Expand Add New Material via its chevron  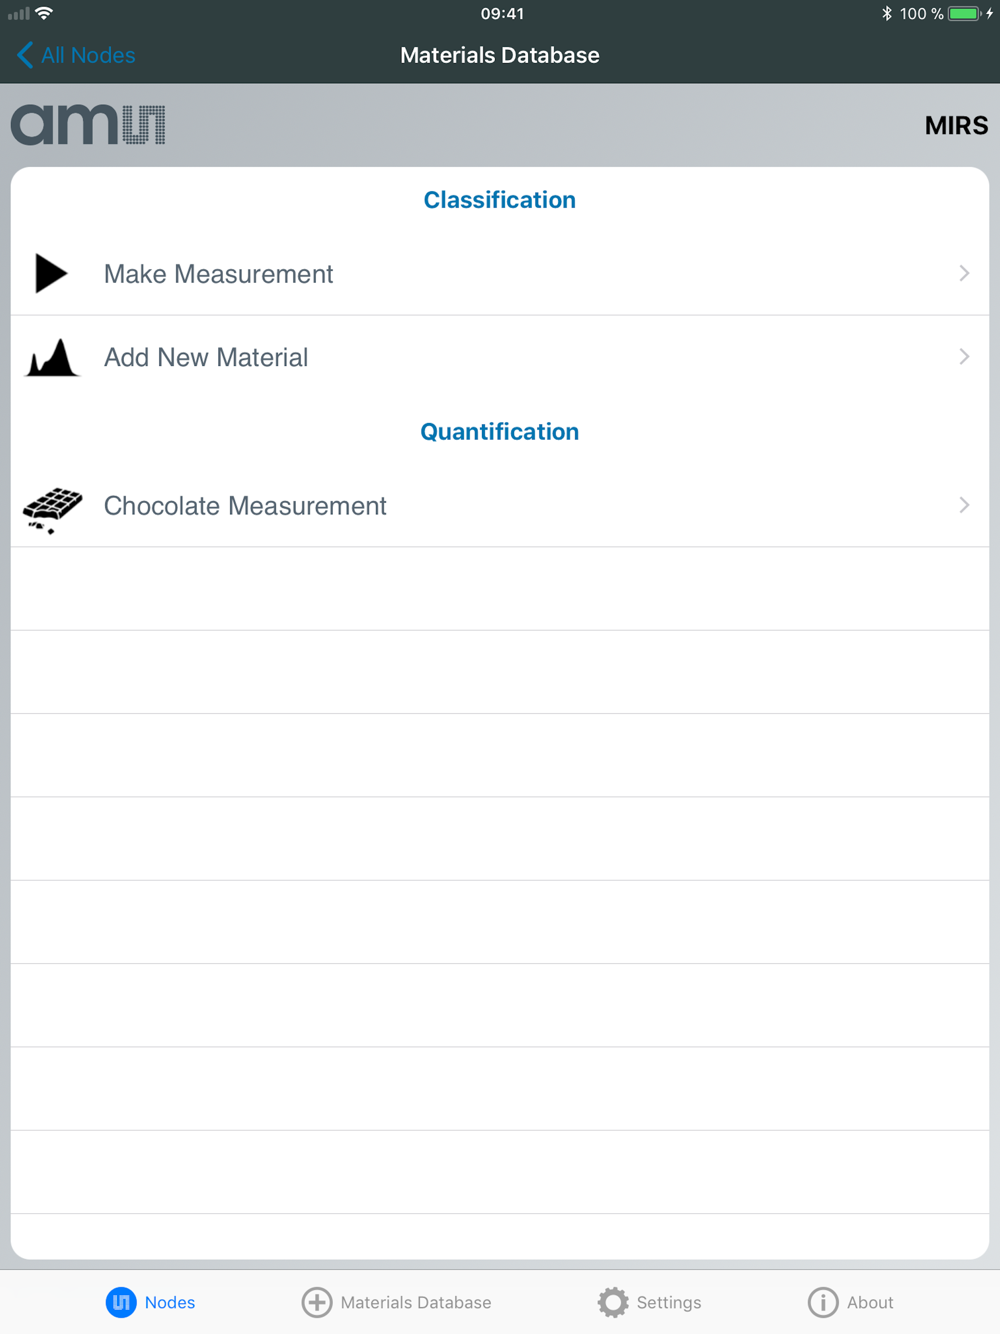click(x=964, y=356)
